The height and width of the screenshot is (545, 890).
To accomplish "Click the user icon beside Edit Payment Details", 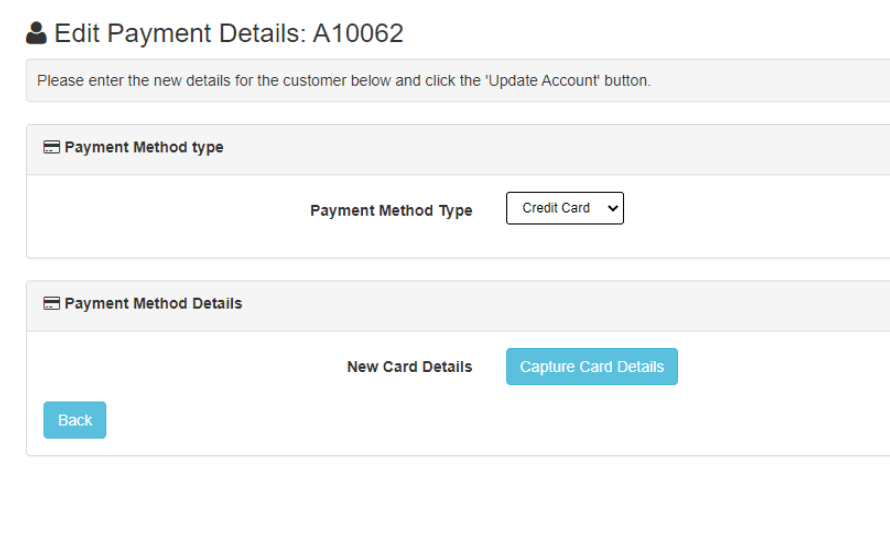I will (x=36, y=34).
